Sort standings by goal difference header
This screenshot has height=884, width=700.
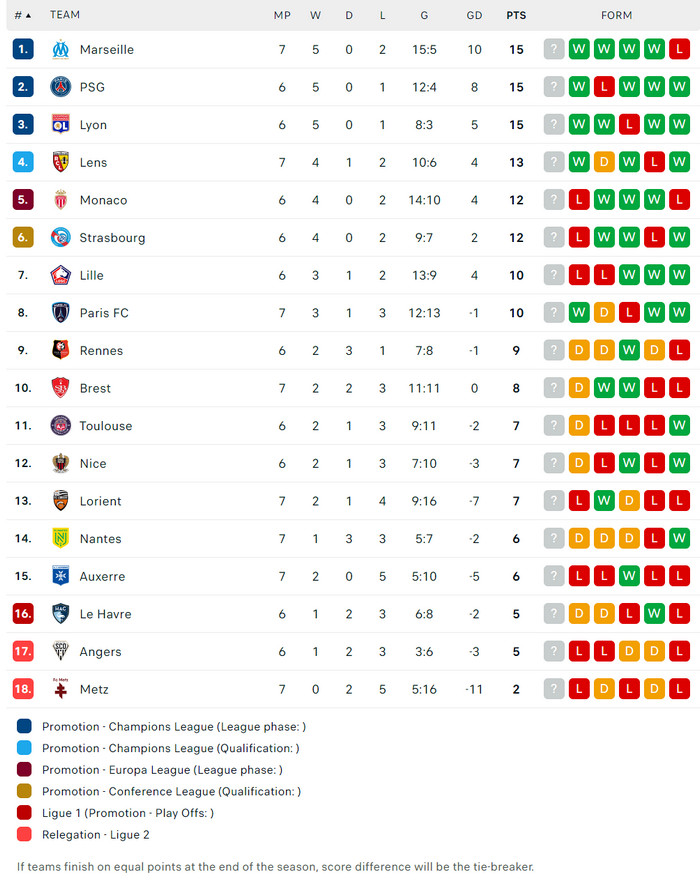point(474,15)
